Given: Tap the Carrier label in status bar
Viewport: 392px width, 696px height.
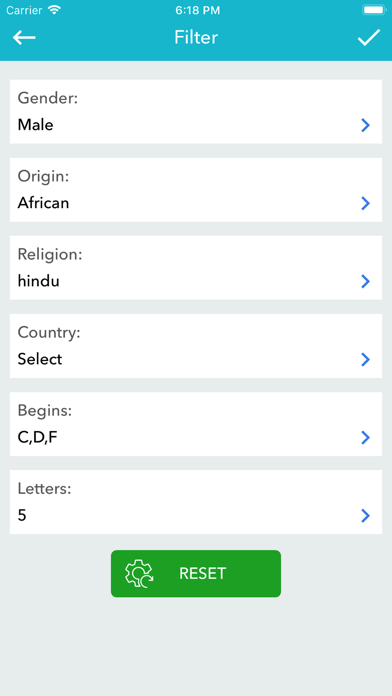Looking at the screenshot, I should tap(24, 10).
